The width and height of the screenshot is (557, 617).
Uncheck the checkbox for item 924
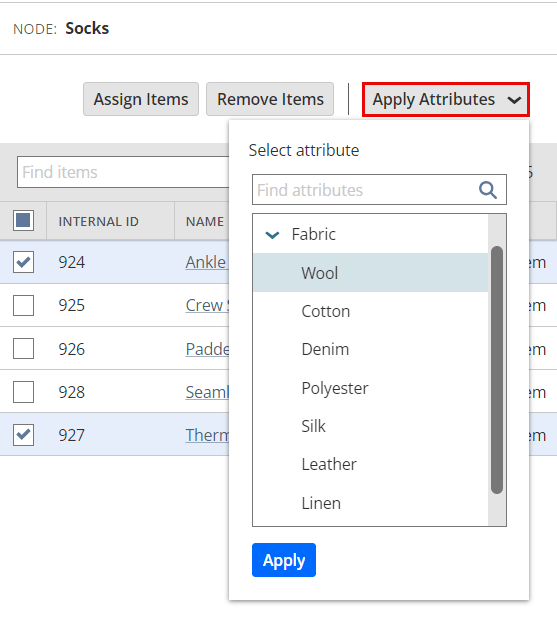24,262
